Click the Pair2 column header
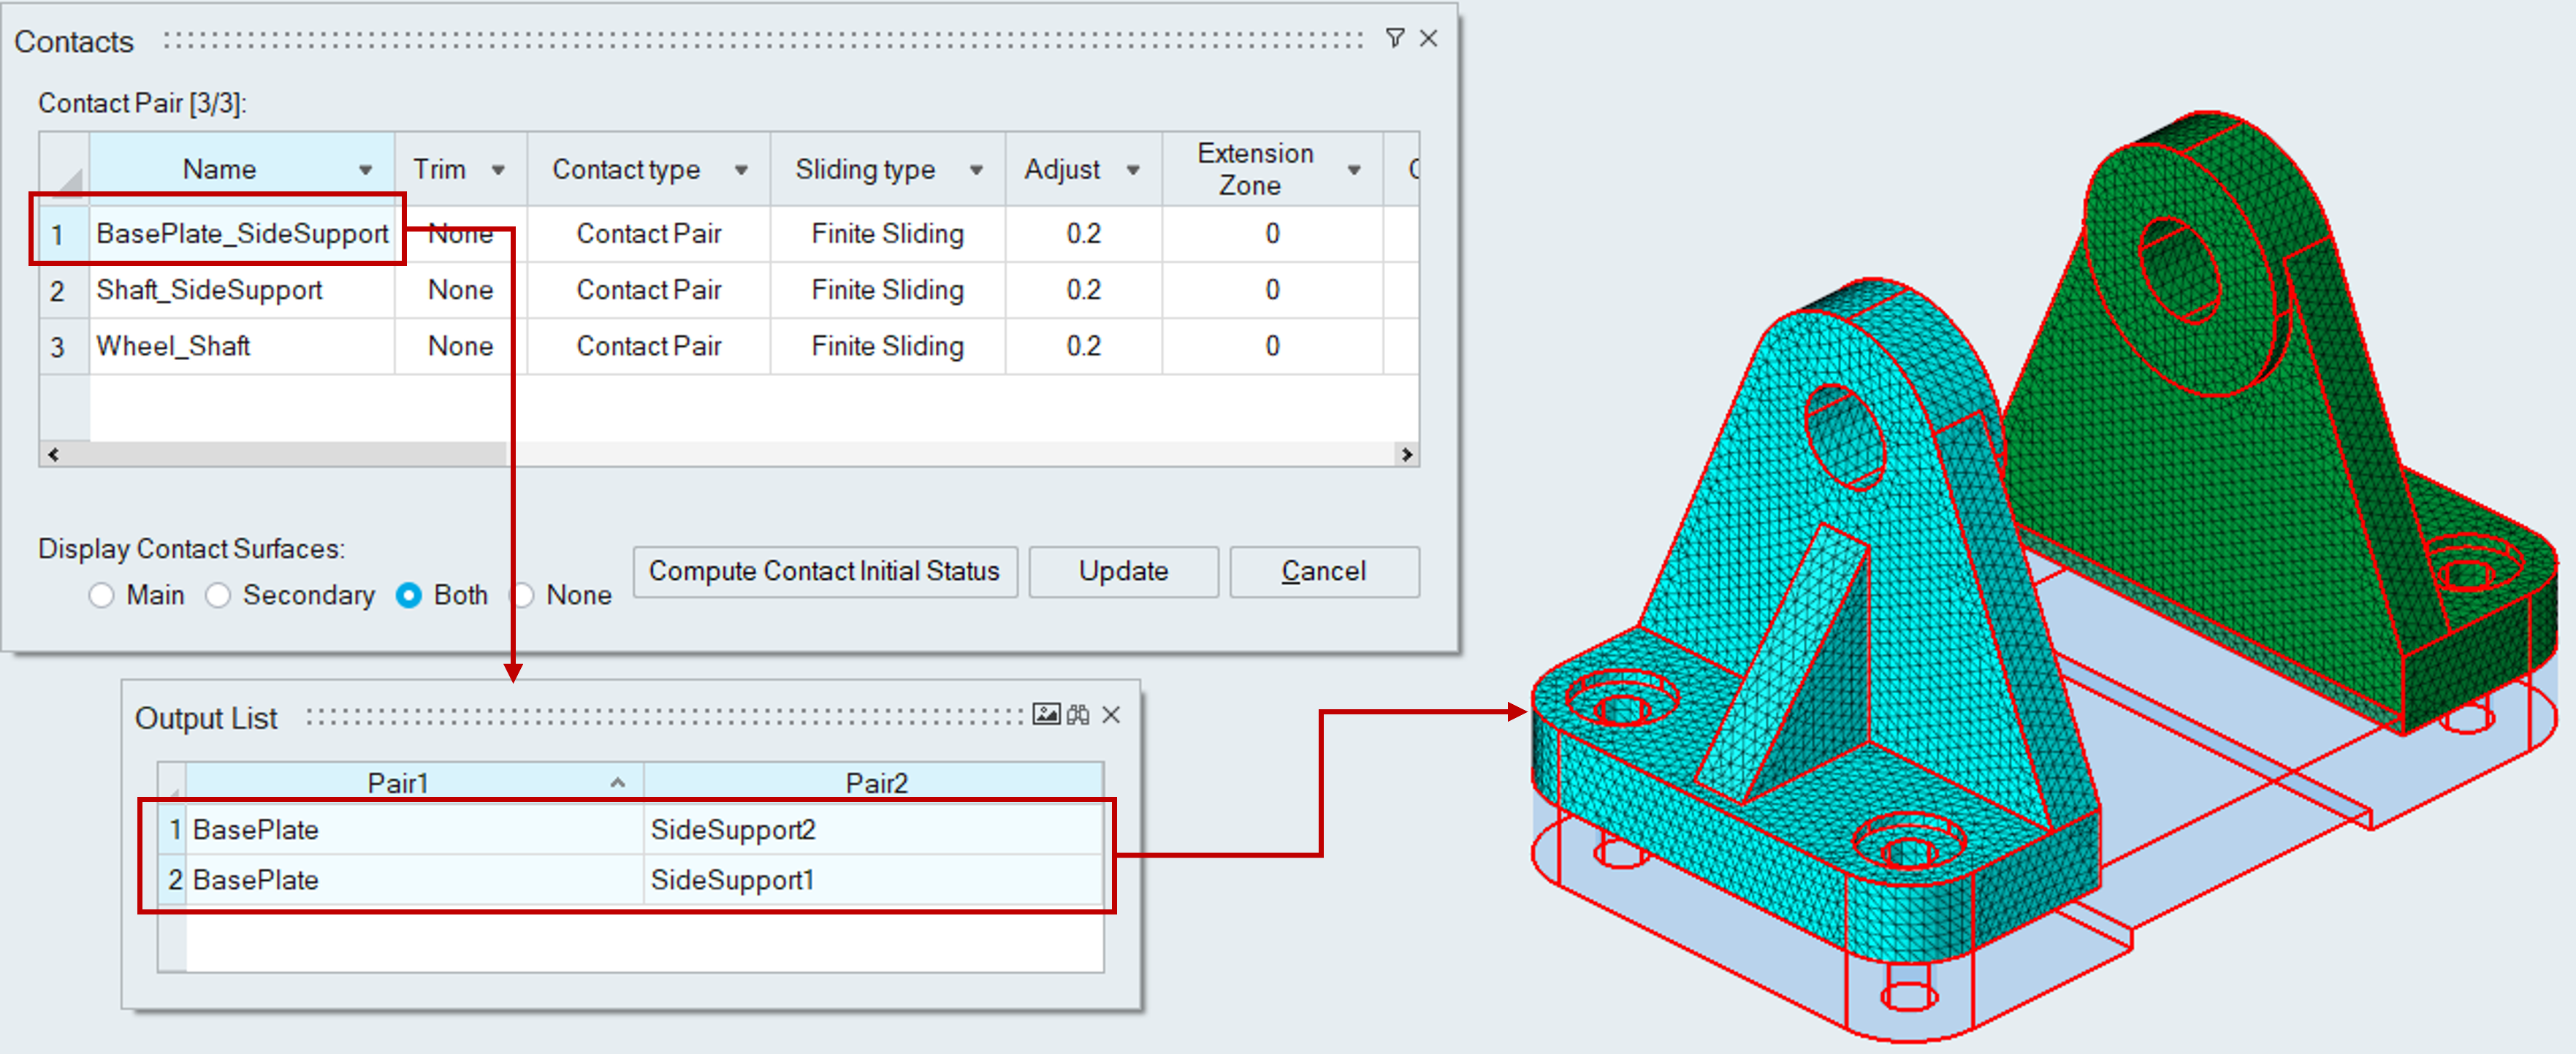The height and width of the screenshot is (1054, 2576). tap(875, 782)
